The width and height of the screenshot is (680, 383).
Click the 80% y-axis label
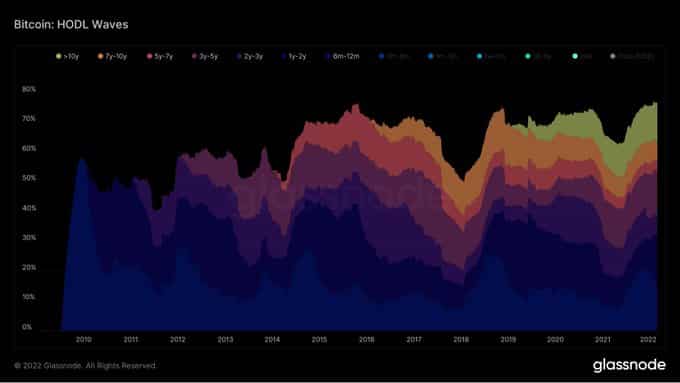[29, 89]
